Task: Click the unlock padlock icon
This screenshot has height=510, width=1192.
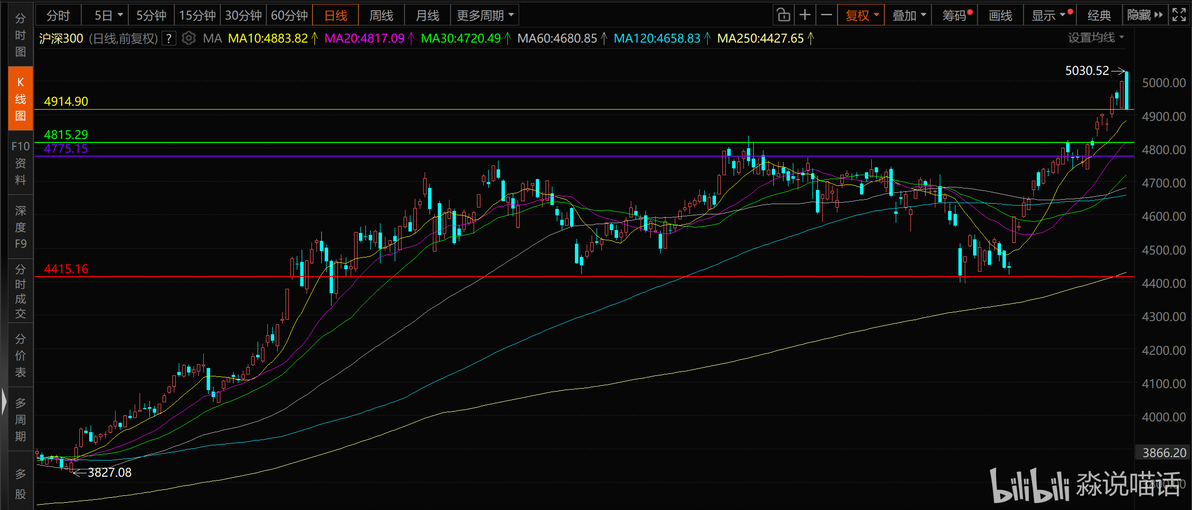Action: pyautogui.click(x=782, y=15)
